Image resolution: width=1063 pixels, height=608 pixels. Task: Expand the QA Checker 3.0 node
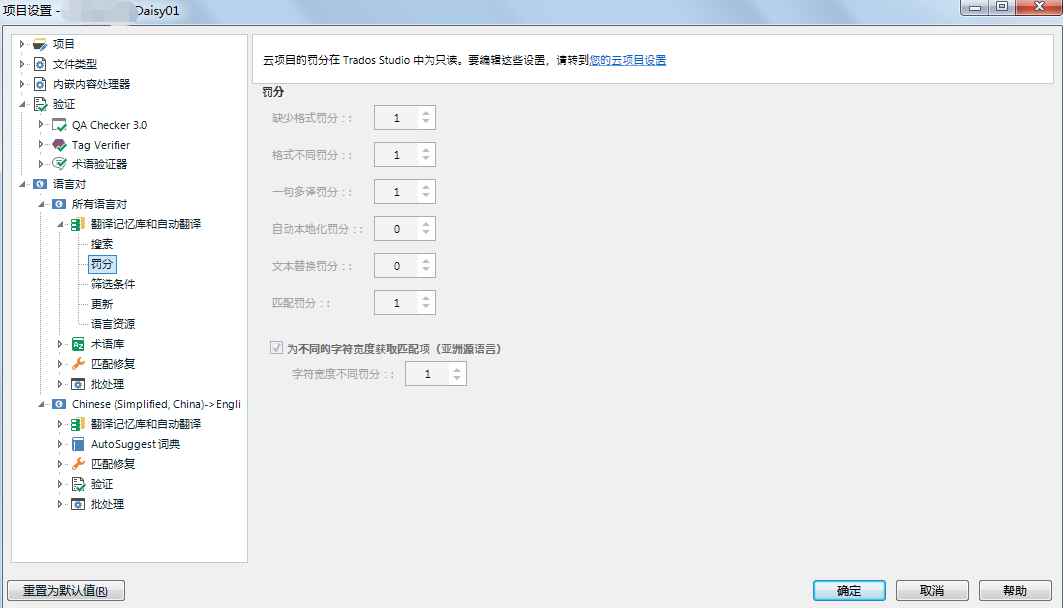[41, 125]
